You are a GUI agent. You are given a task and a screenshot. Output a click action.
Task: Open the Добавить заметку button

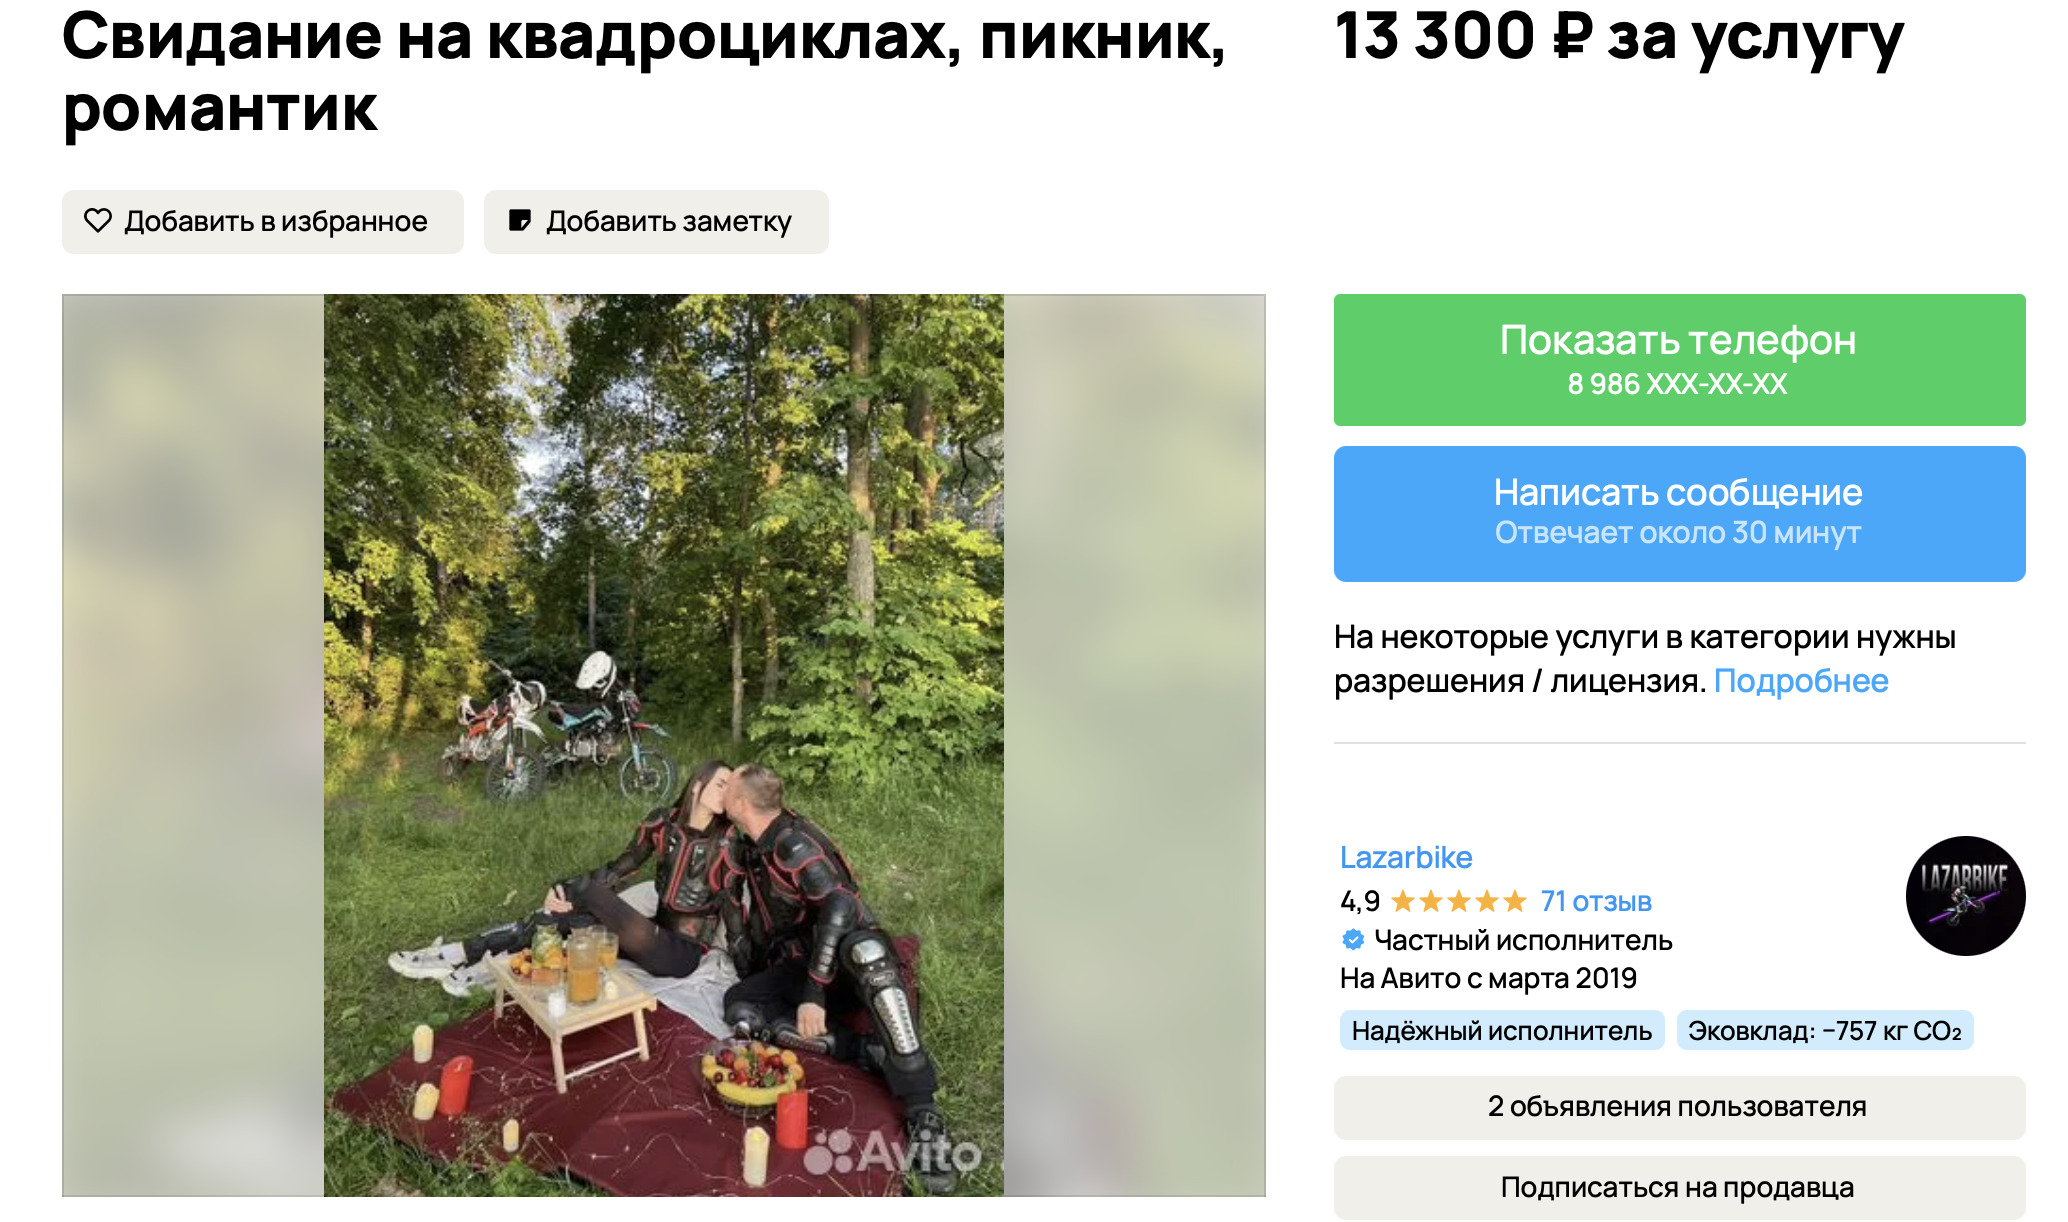(656, 222)
